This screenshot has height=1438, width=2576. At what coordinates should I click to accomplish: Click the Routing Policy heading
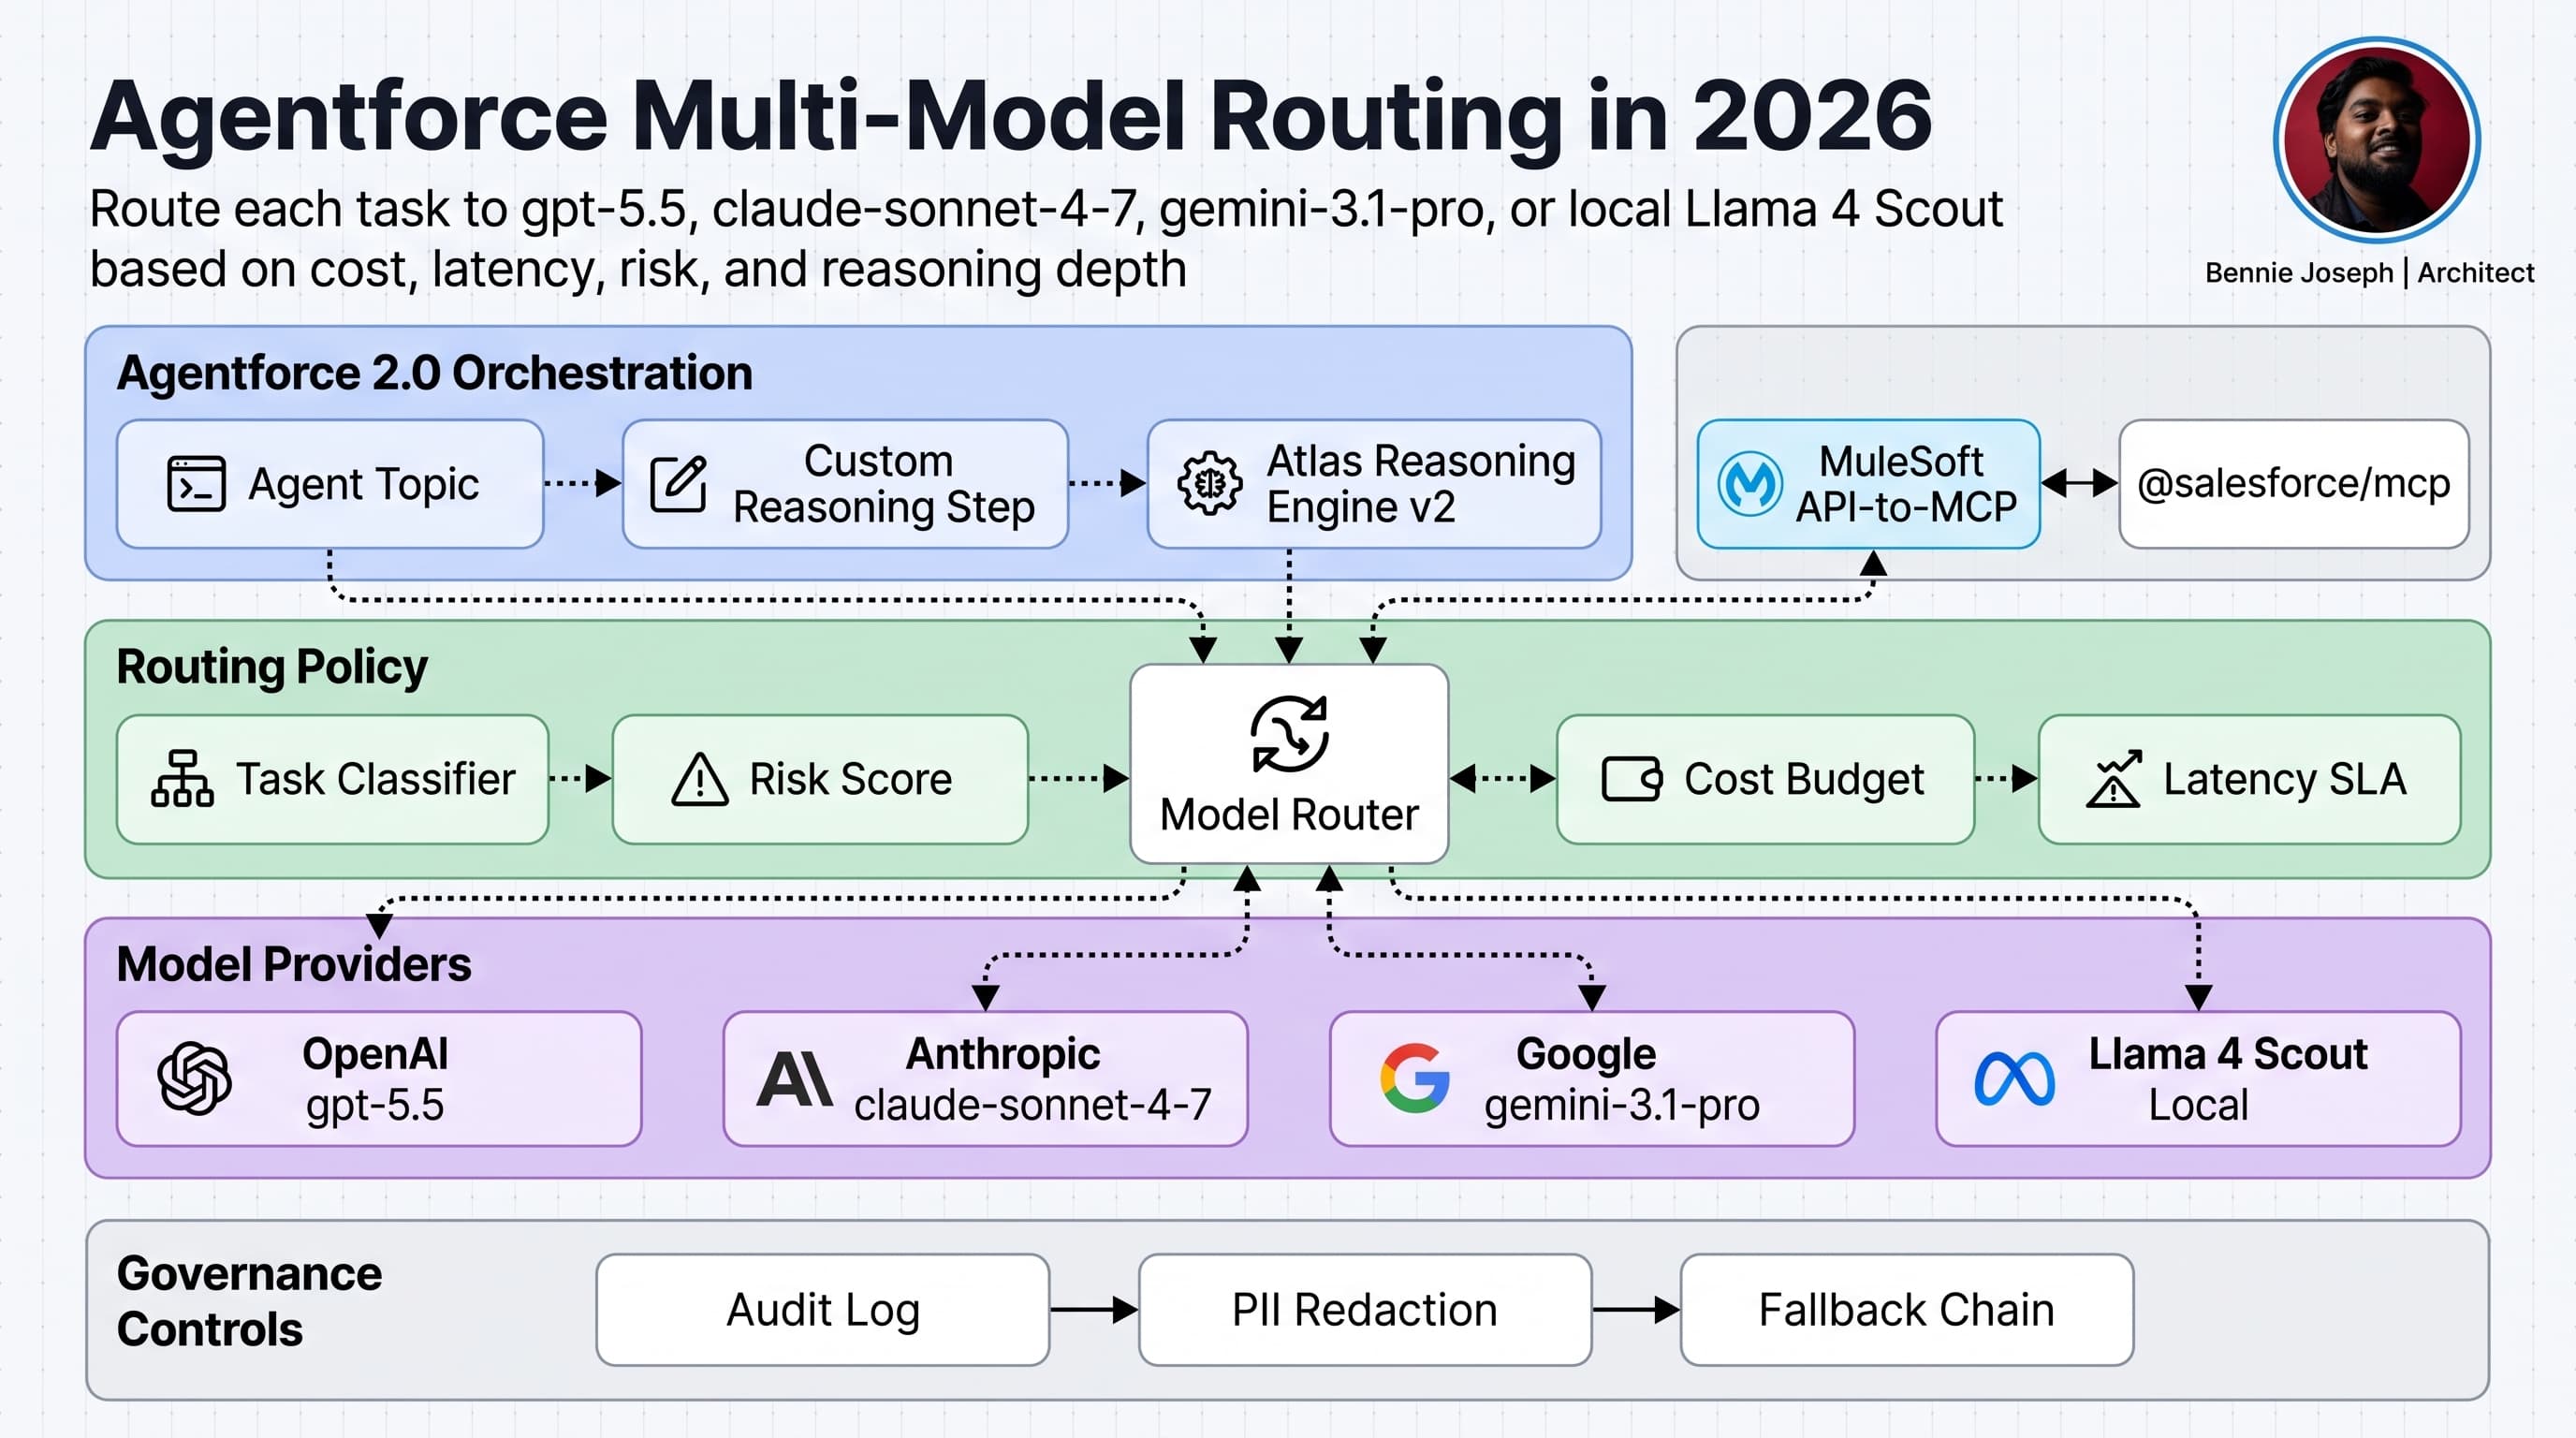coord(272,667)
